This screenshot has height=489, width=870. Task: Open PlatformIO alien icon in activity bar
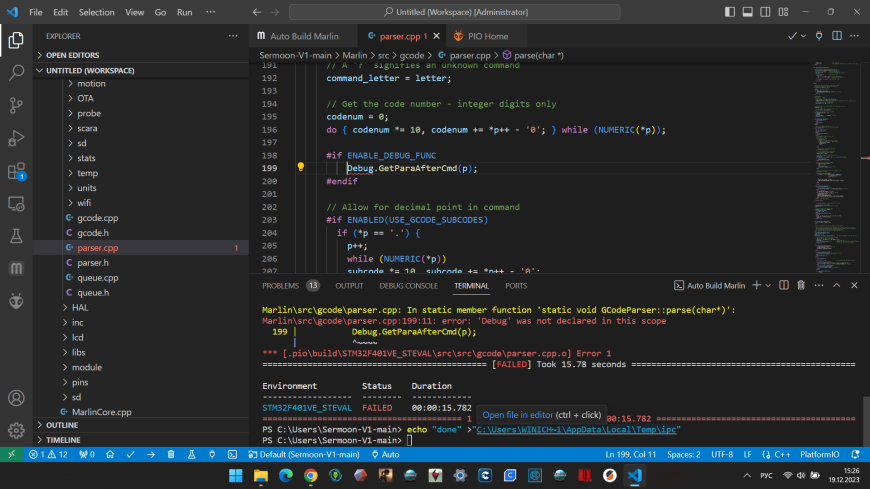tap(16, 301)
